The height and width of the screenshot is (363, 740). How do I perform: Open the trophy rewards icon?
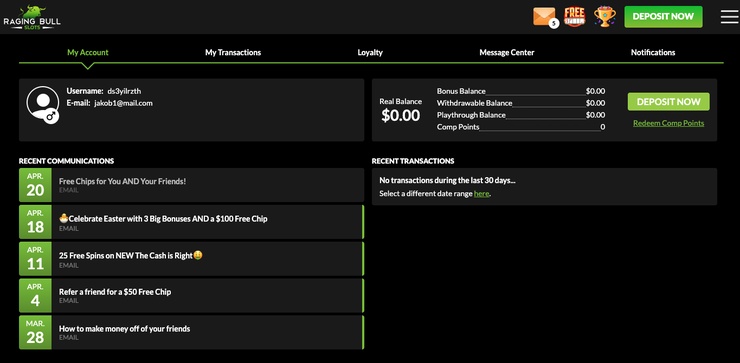[x=605, y=17]
